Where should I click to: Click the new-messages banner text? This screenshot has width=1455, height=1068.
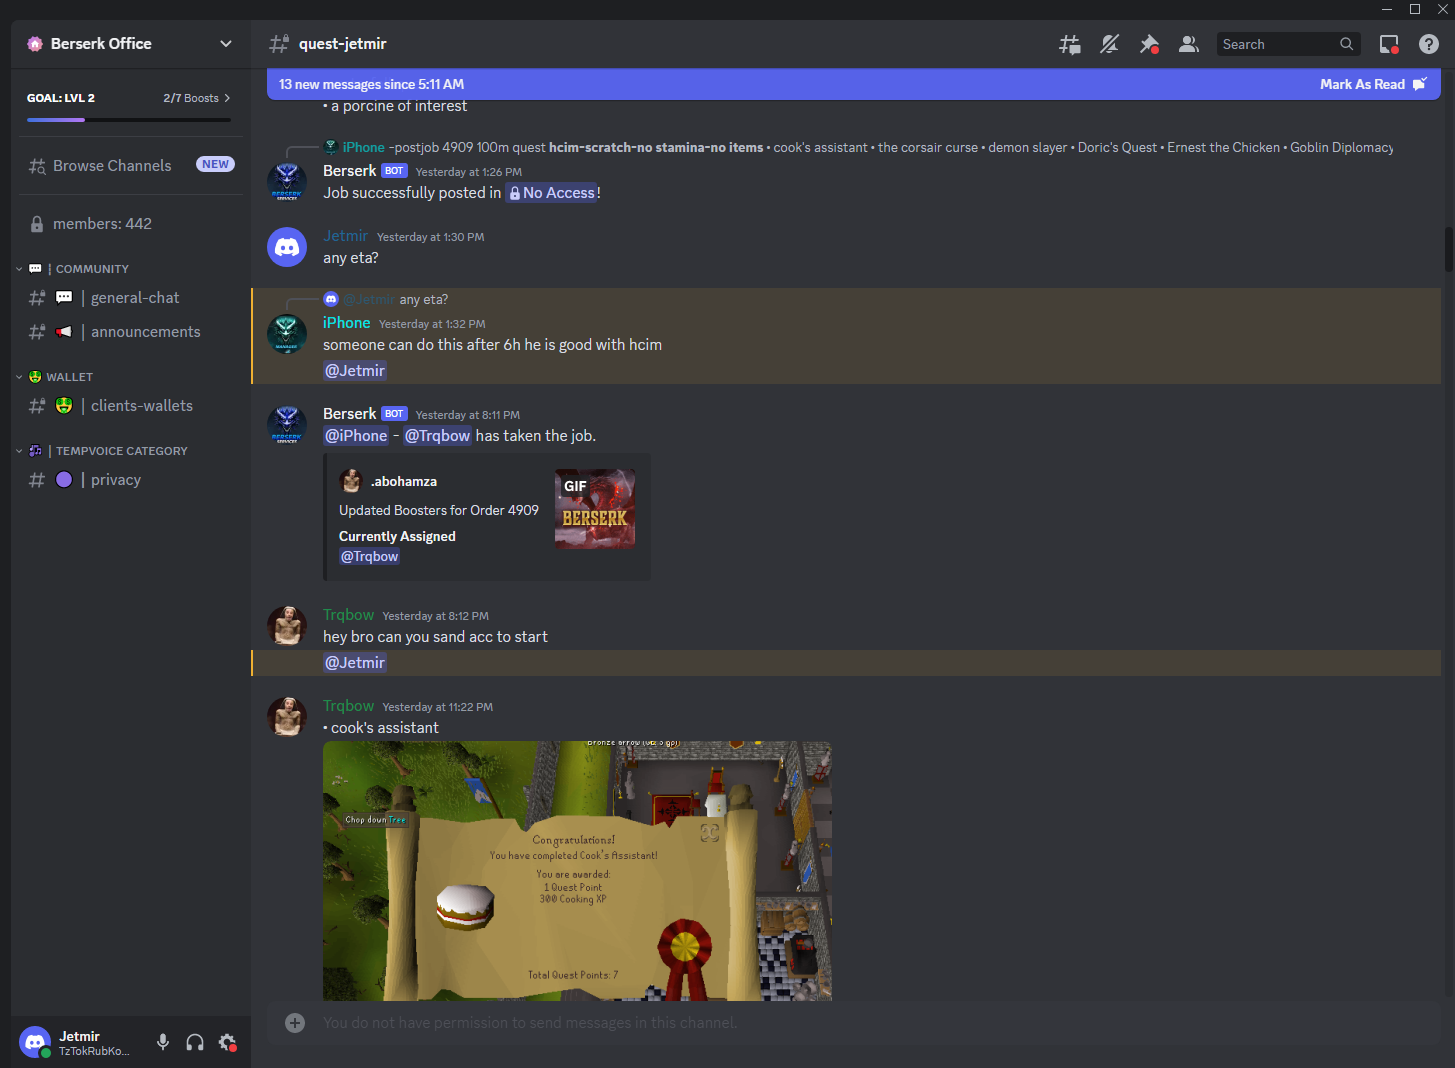(x=371, y=85)
